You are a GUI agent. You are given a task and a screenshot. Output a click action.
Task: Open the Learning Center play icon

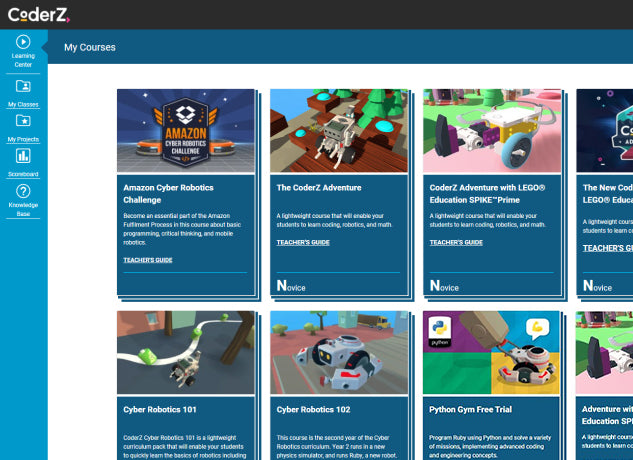click(23, 42)
